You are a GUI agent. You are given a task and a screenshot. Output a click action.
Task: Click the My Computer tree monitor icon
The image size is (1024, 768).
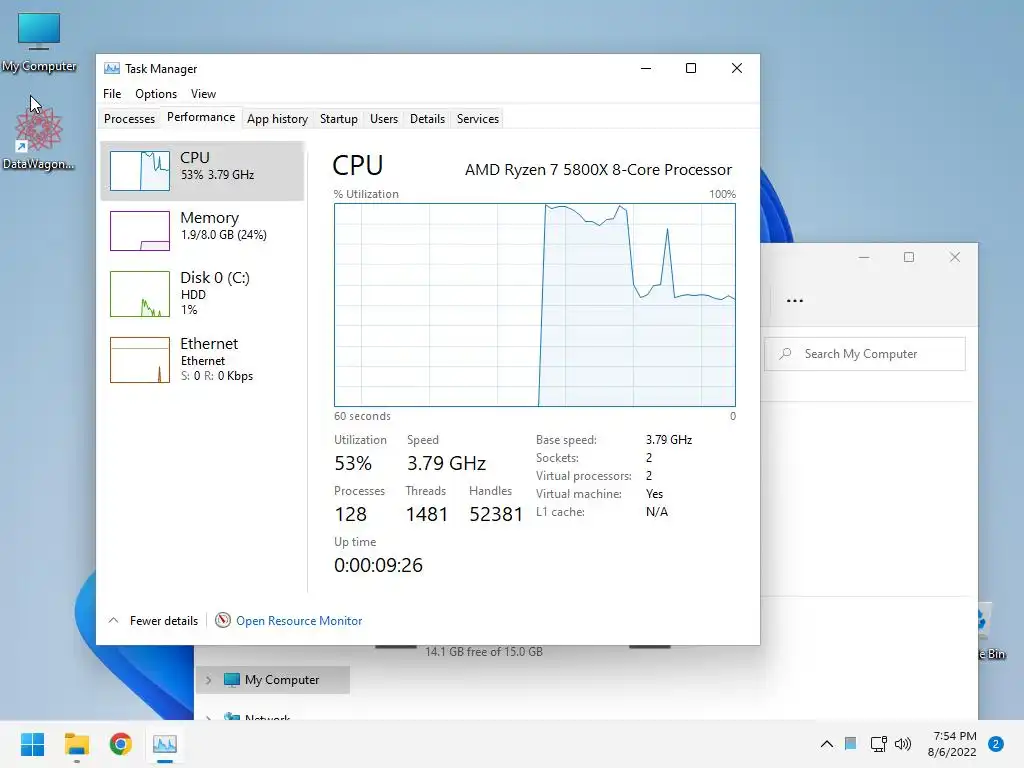(x=232, y=680)
